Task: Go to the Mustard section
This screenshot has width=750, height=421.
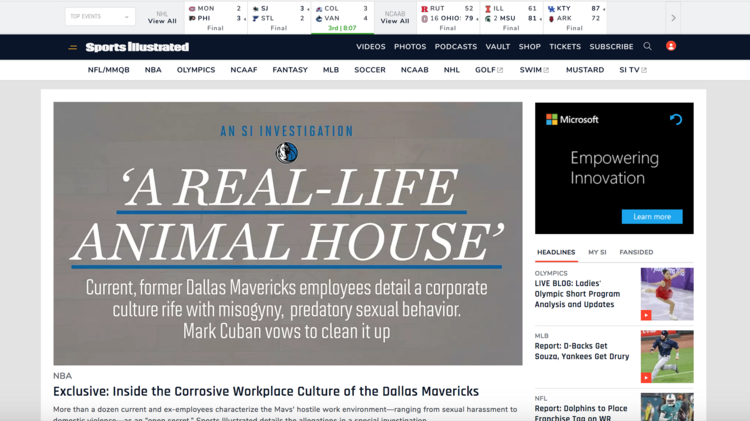Action: 585,70
